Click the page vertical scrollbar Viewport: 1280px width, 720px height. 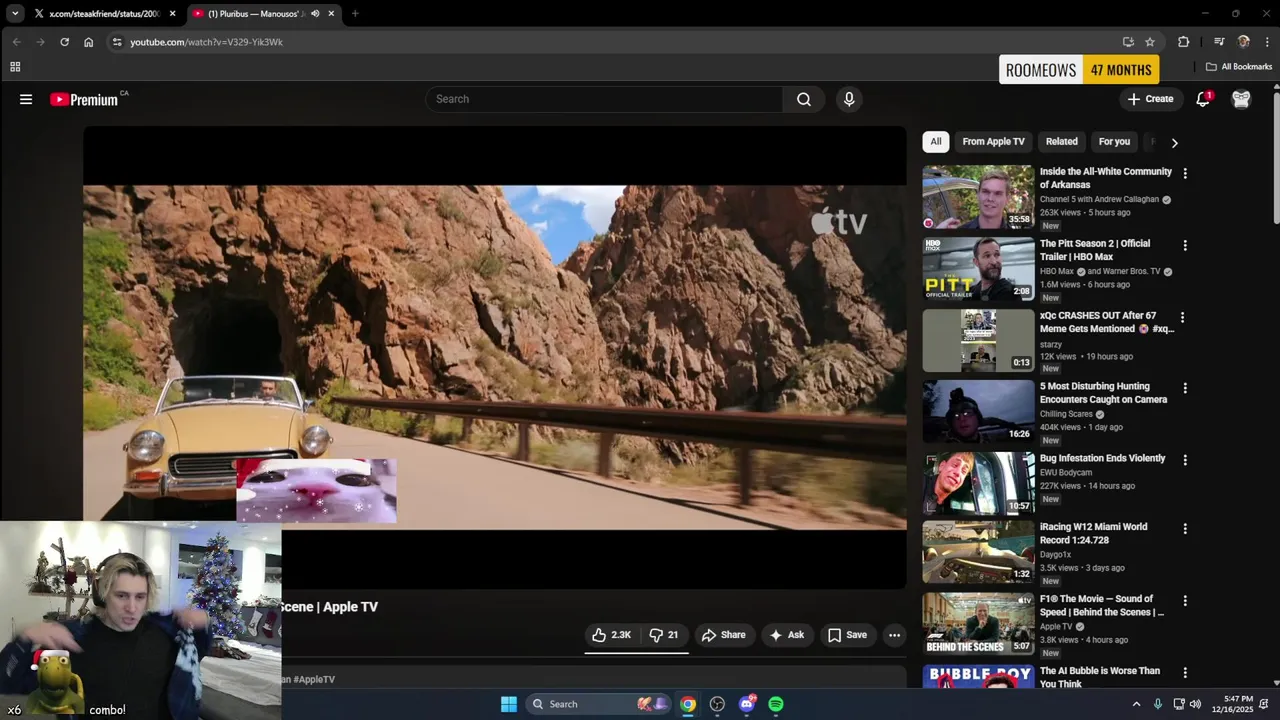[x=1276, y=156]
